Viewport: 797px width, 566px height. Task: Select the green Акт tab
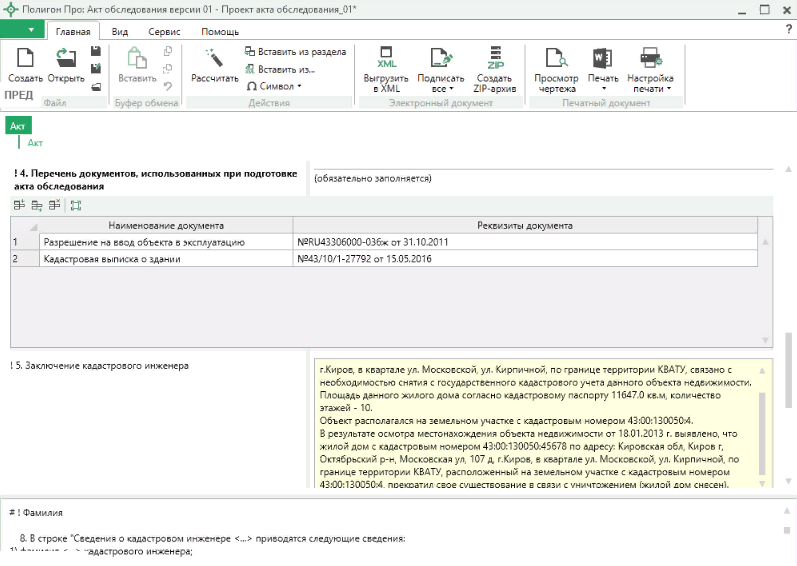(18, 125)
